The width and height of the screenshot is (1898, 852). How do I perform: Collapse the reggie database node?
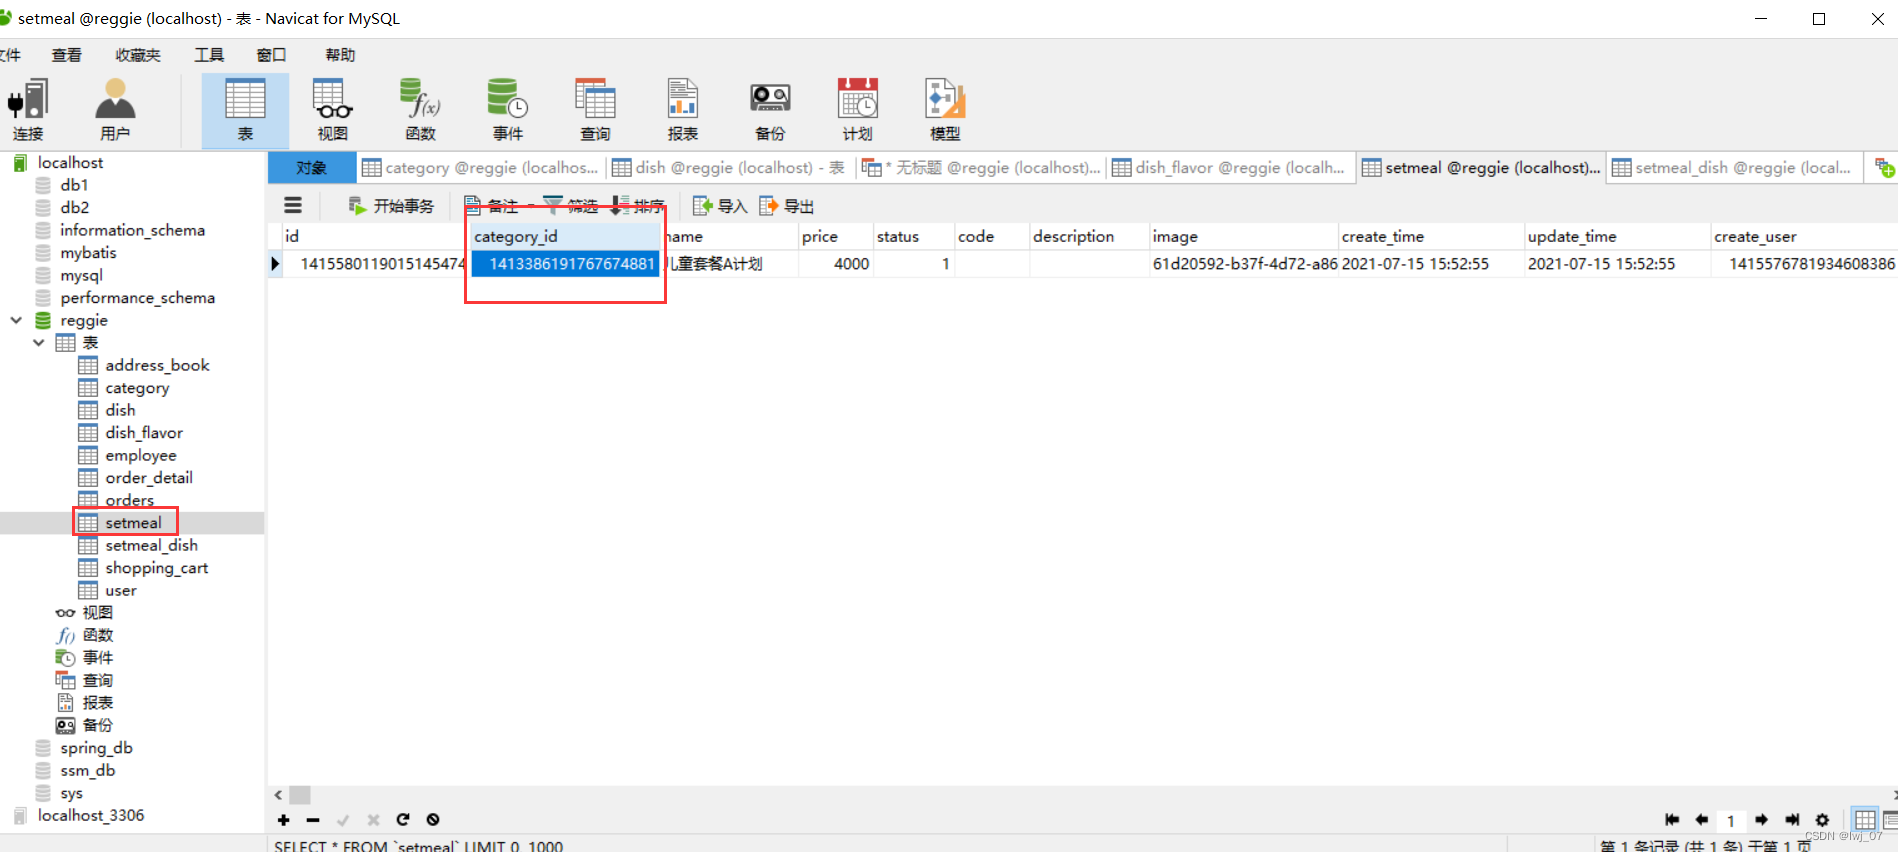[x=17, y=320]
